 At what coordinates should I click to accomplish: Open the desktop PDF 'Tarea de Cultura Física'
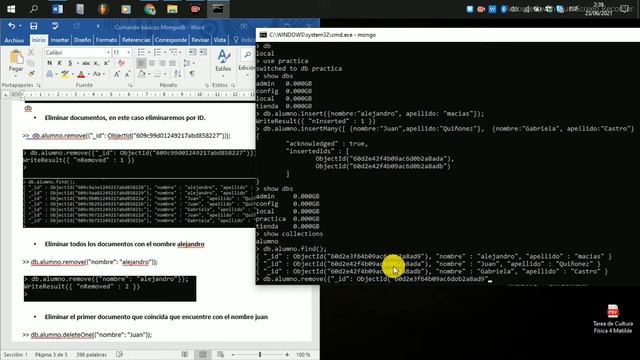[613, 319]
